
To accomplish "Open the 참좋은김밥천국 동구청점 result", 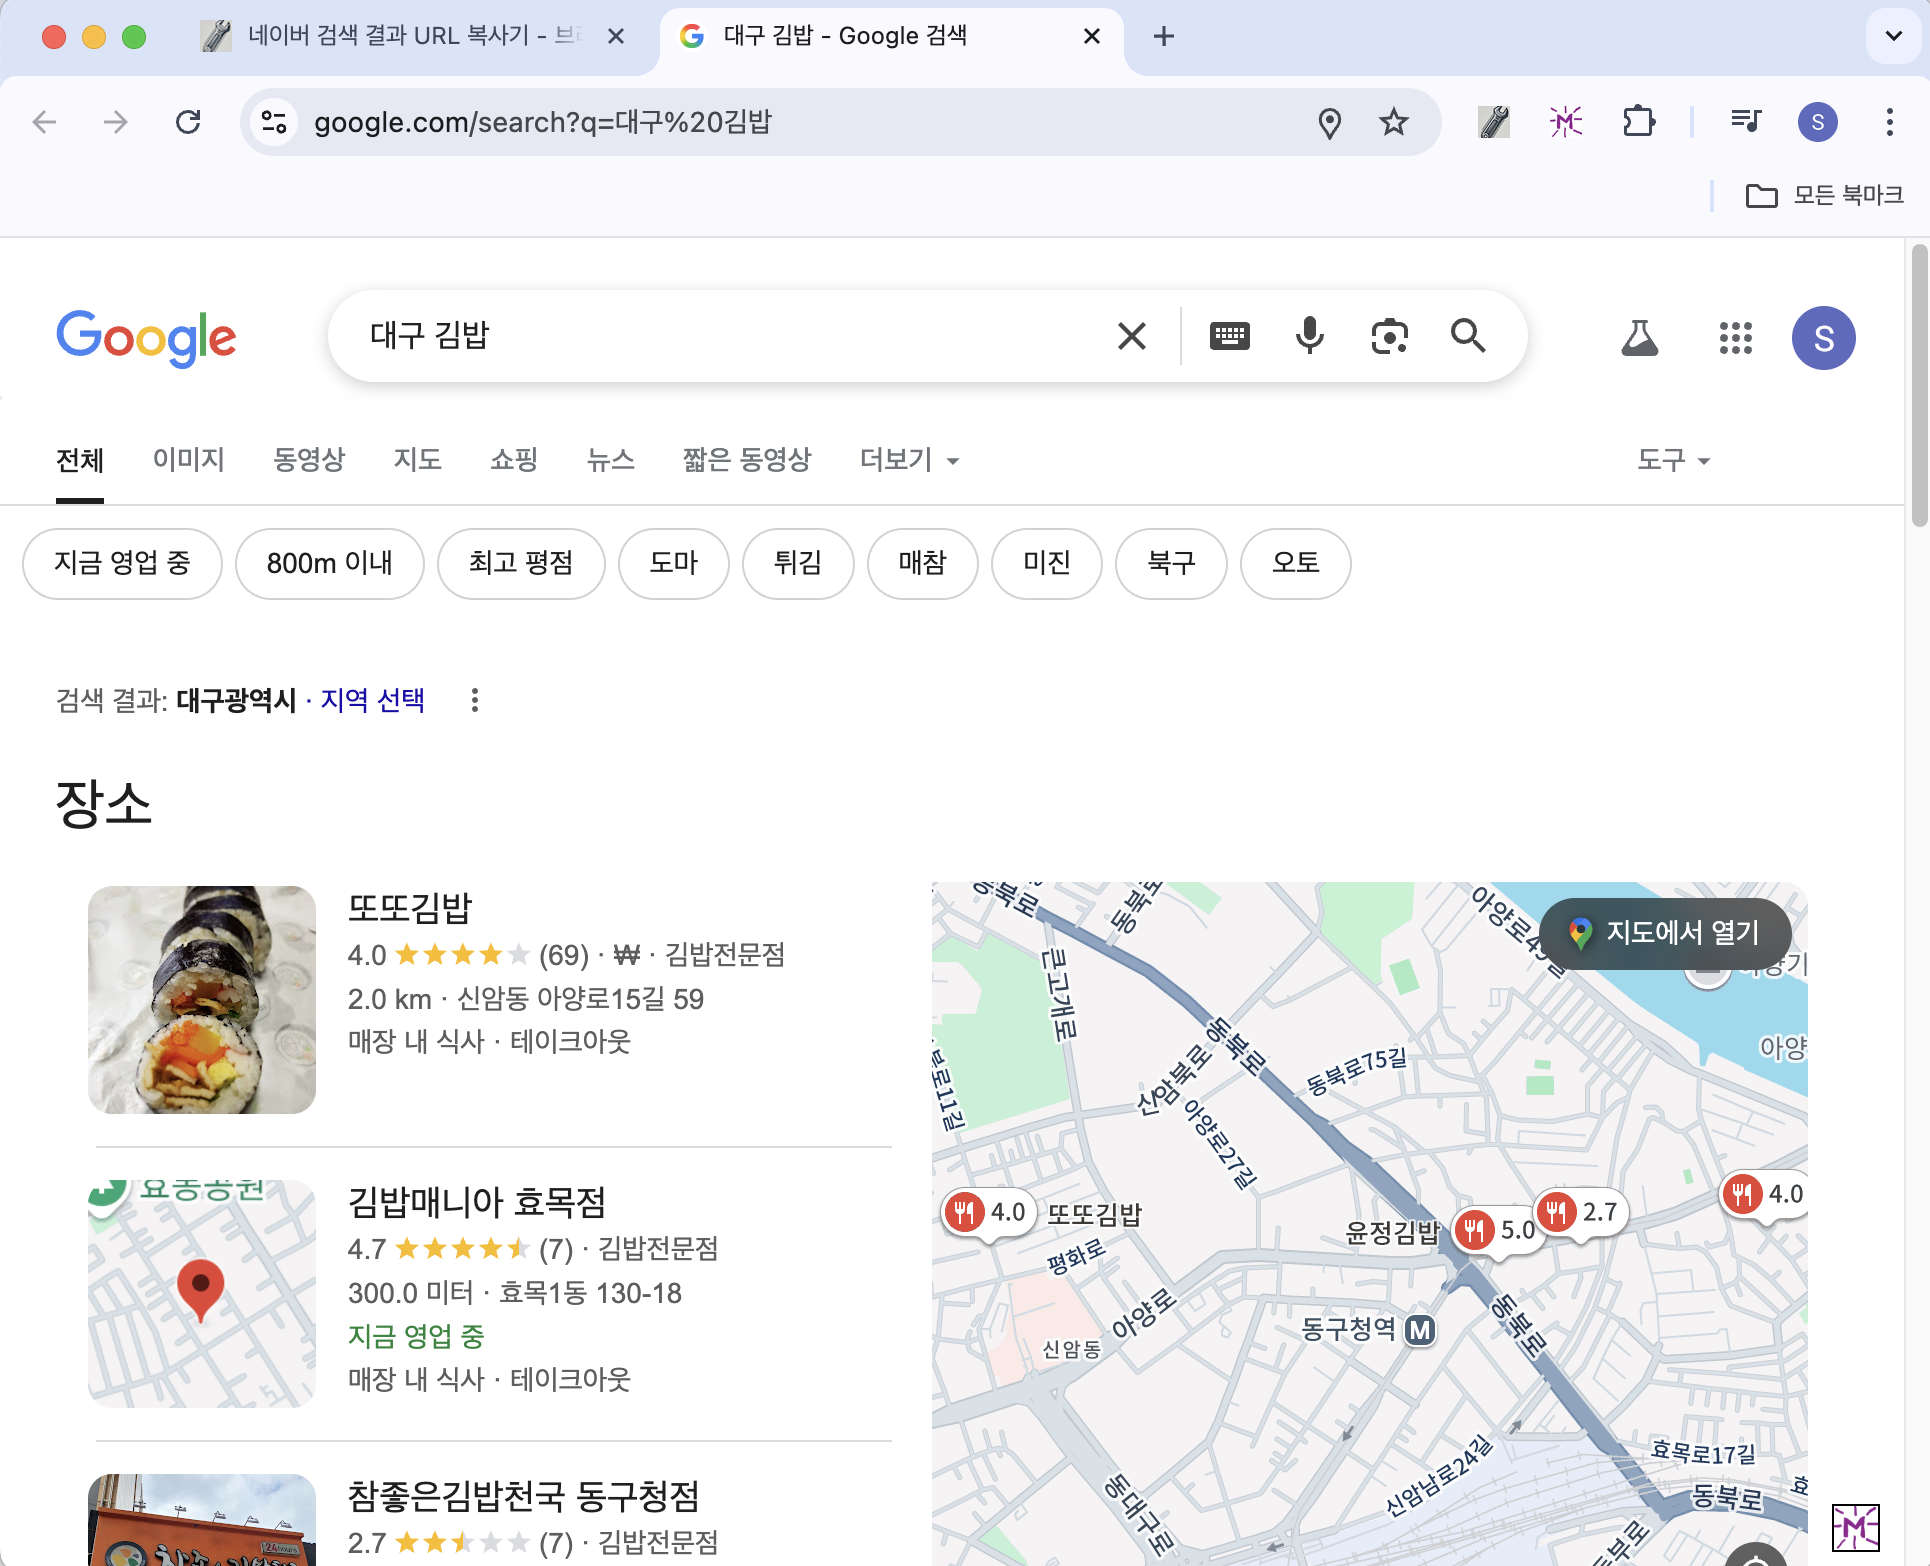I will coord(523,1496).
